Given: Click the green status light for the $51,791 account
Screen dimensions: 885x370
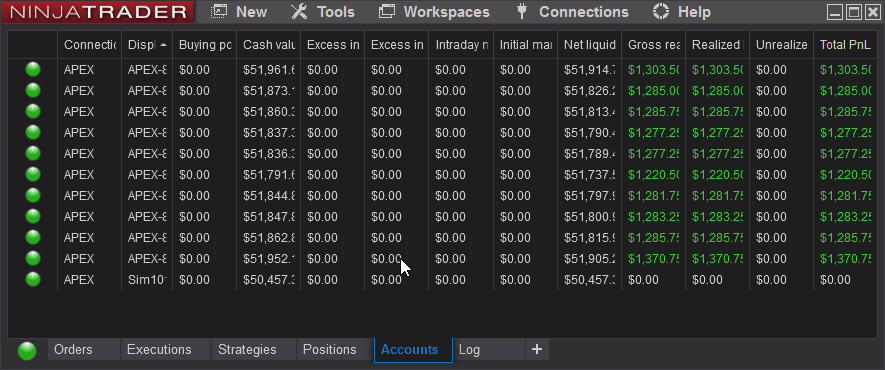Looking at the screenshot, I should click(x=33, y=174).
